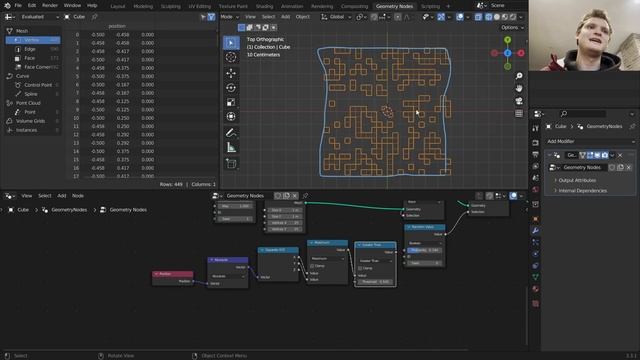Viewport: 640px width, 360px height.
Task: Select the Rotate tool in viewport
Action: 231,88
